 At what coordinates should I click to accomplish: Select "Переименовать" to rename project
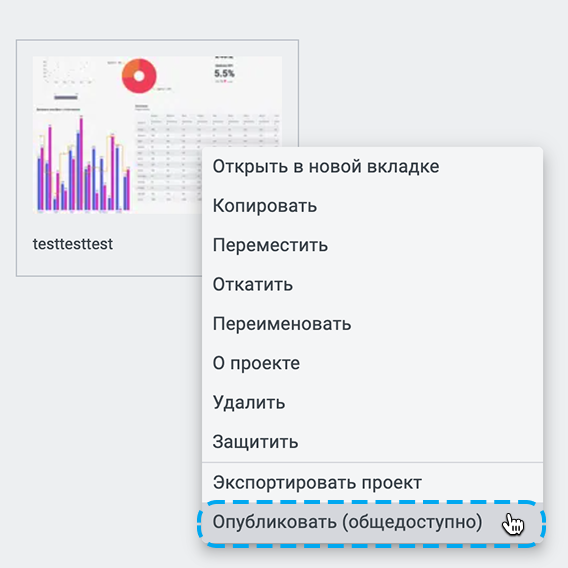coord(372,323)
